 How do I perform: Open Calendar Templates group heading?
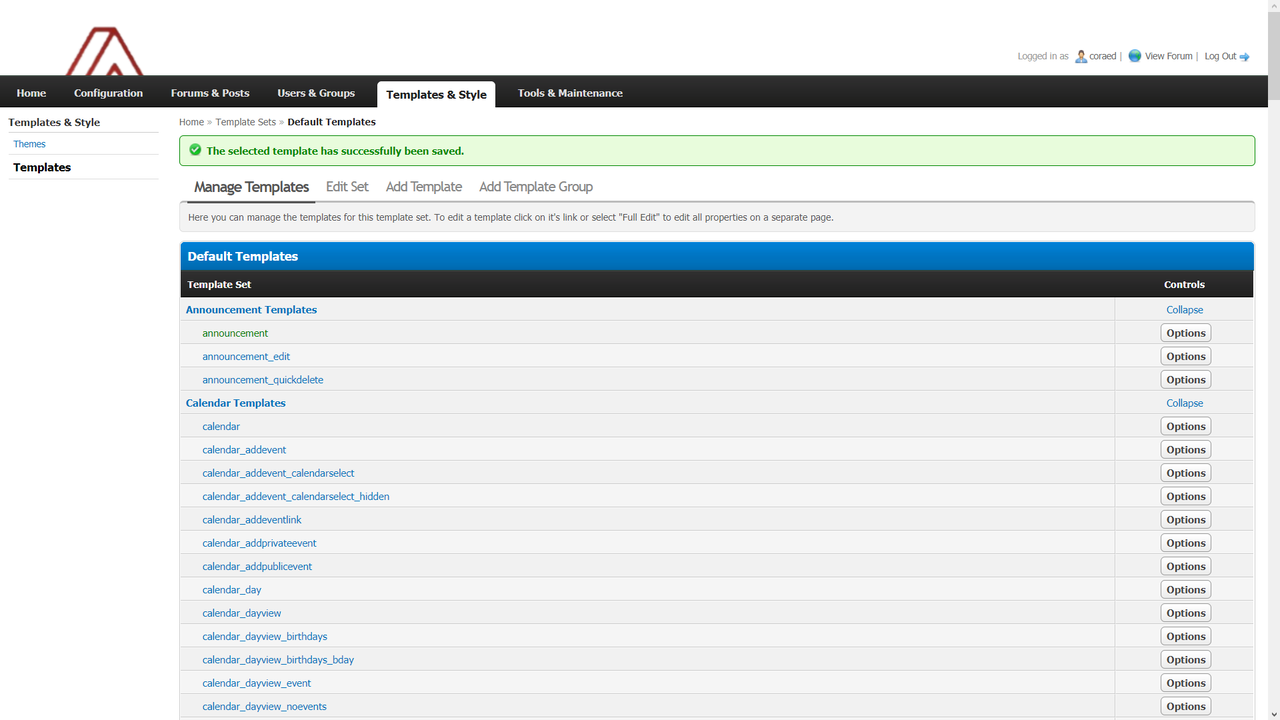(x=236, y=403)
